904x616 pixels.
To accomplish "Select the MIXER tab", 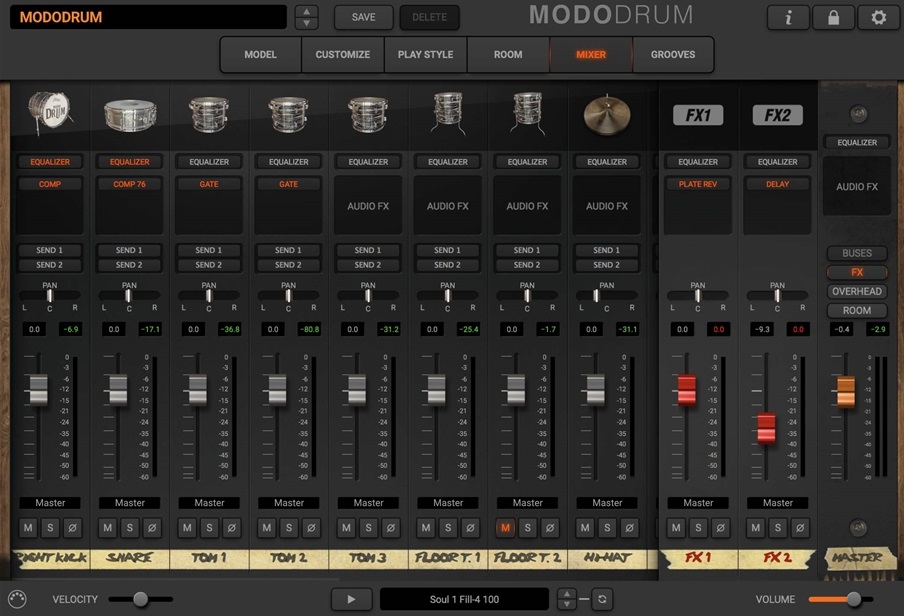I will (x=591, y=54).
